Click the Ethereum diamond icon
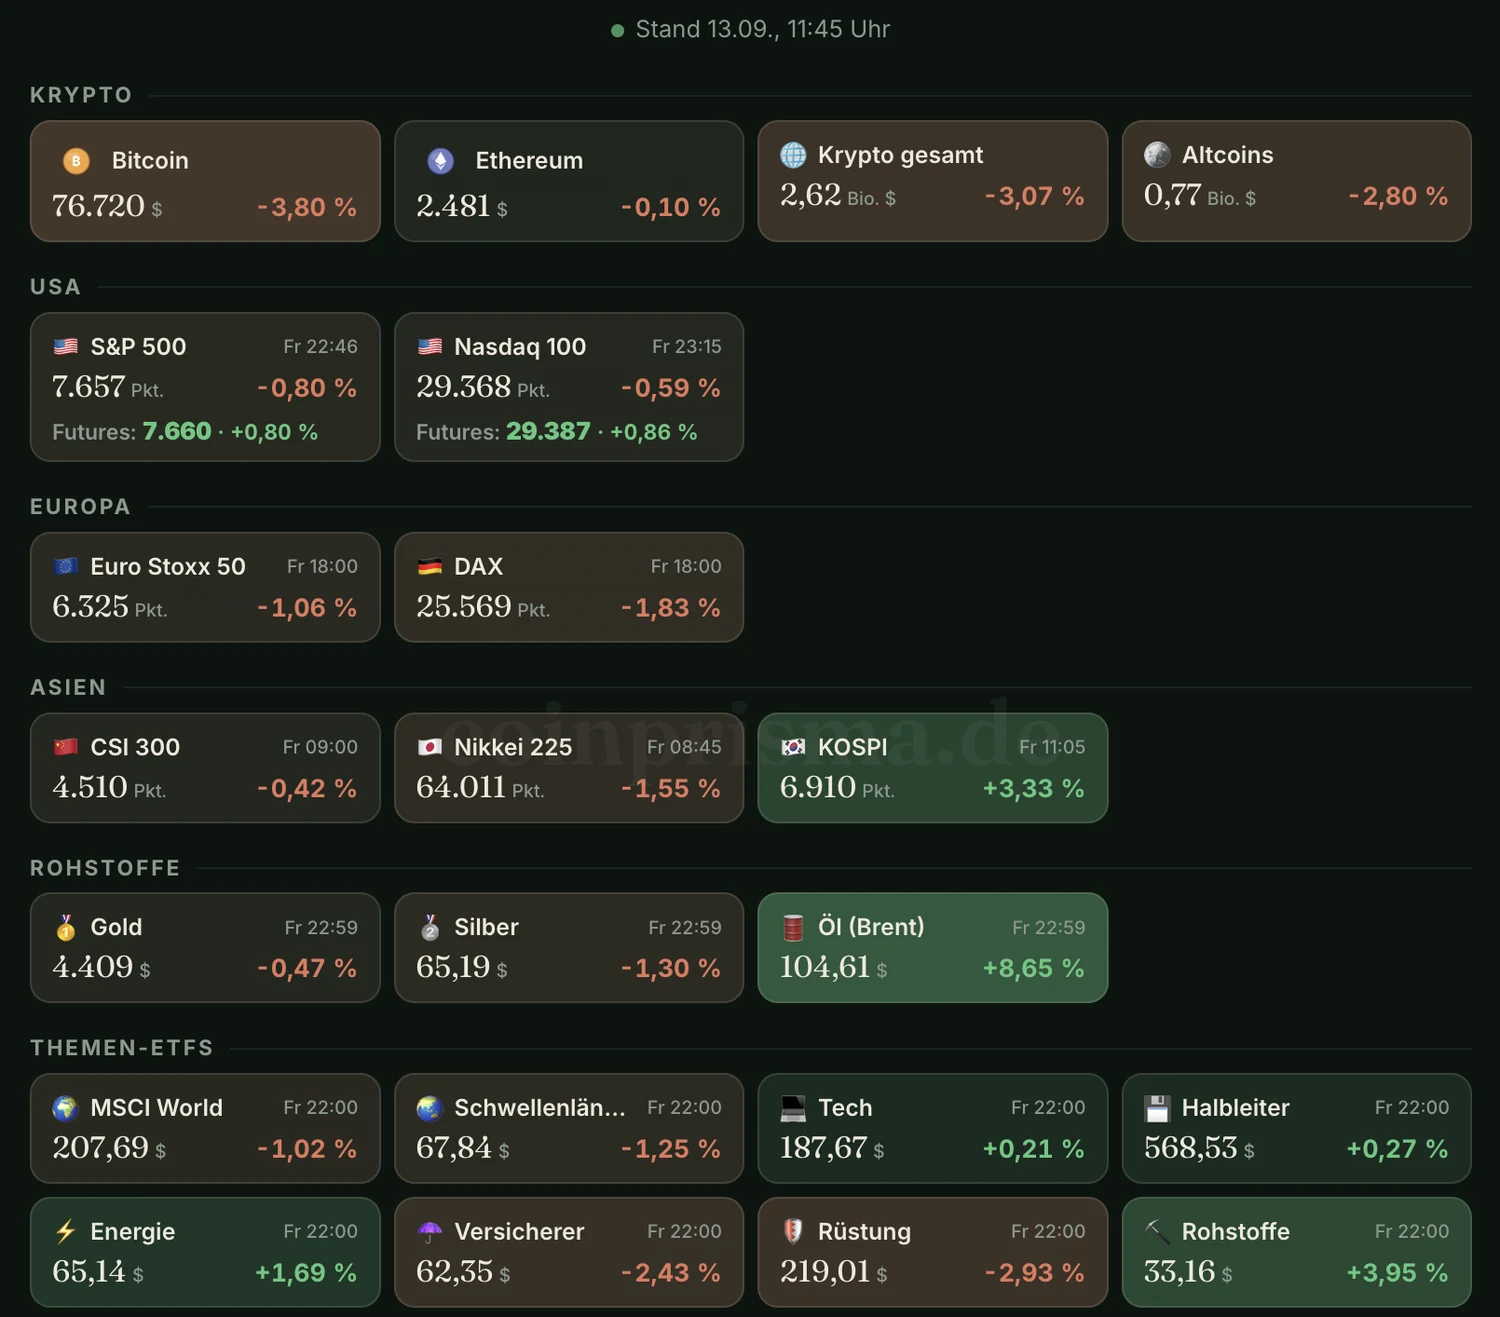 (x=440, y=160)
